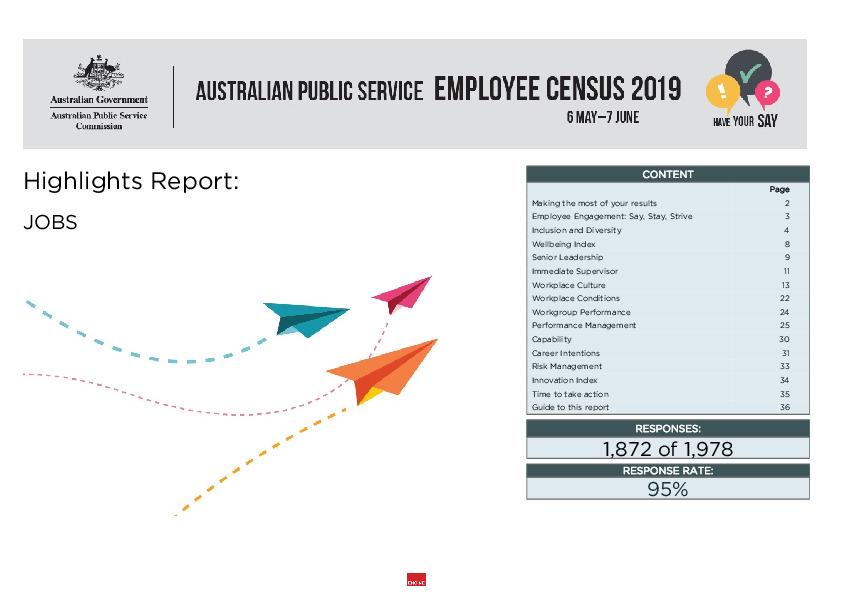
Task: Click the '1,872 of 1,978' responses value
Action: (667, 449)
